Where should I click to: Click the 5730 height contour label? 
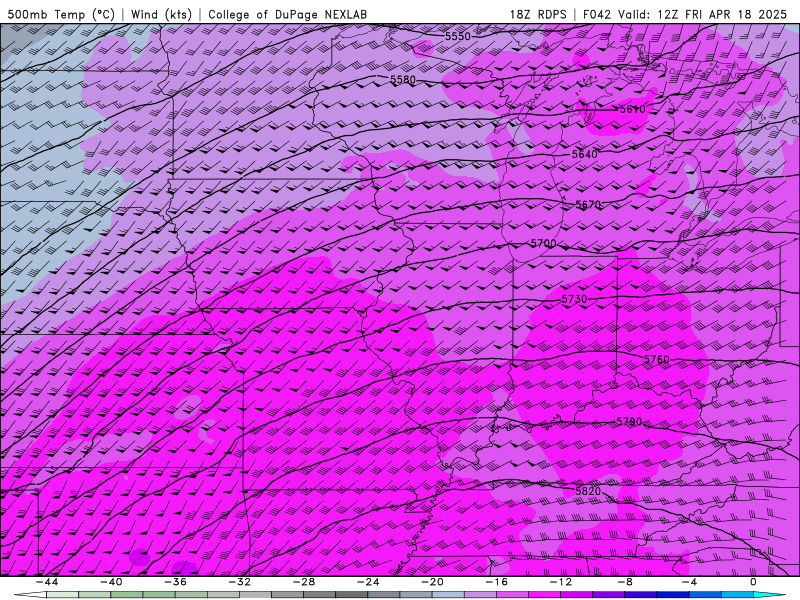(x=574, y=299)
